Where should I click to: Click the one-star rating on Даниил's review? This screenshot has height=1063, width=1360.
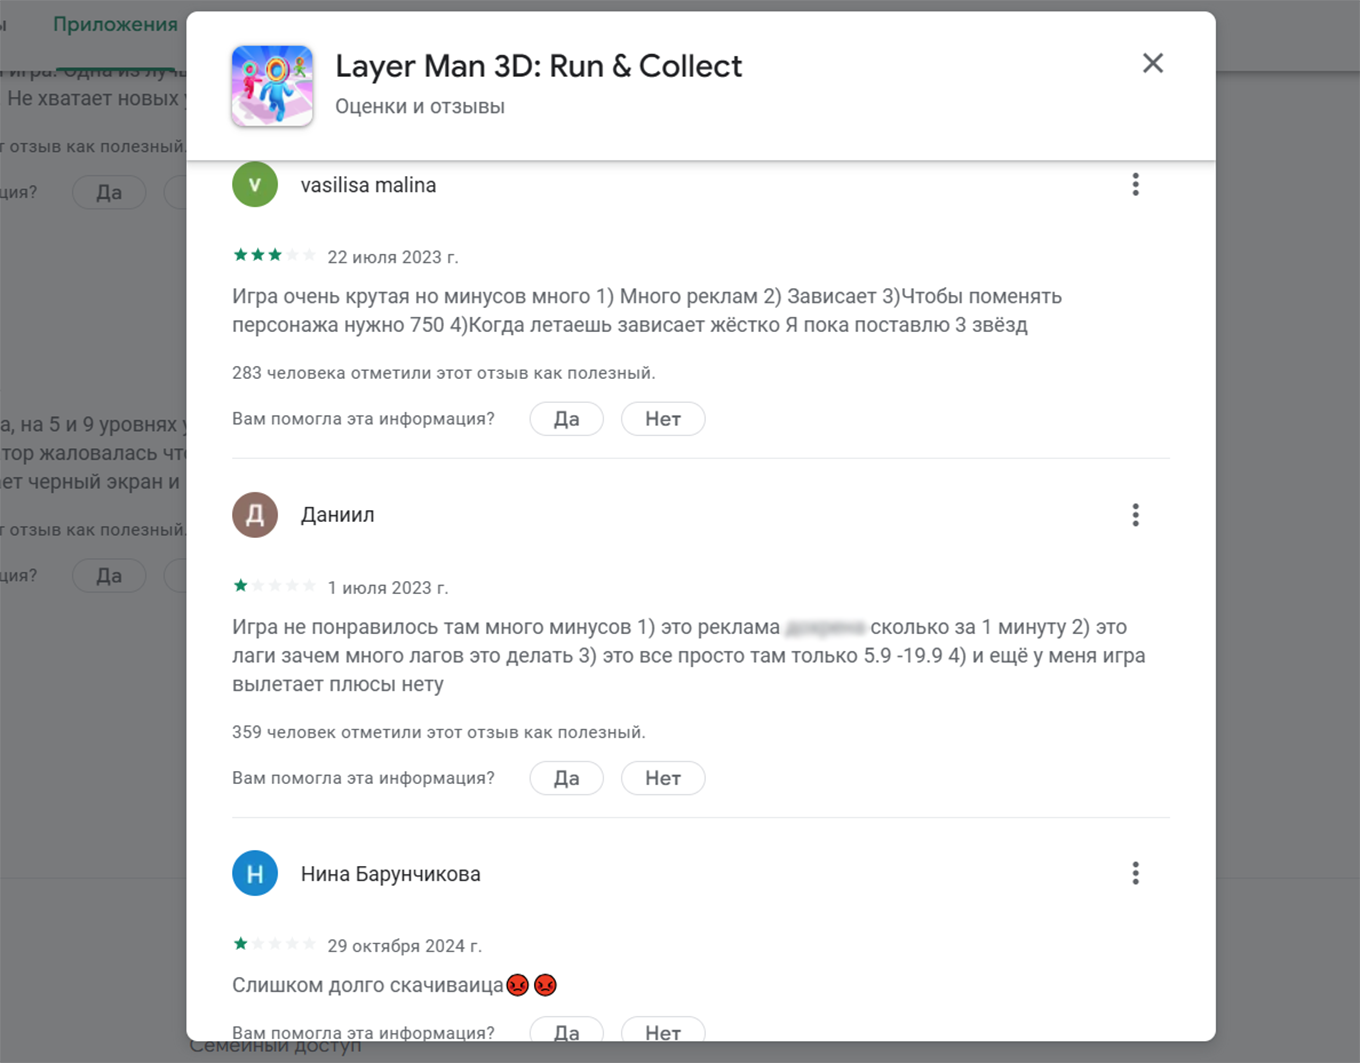pyautogui.click(x=274, y=586)
